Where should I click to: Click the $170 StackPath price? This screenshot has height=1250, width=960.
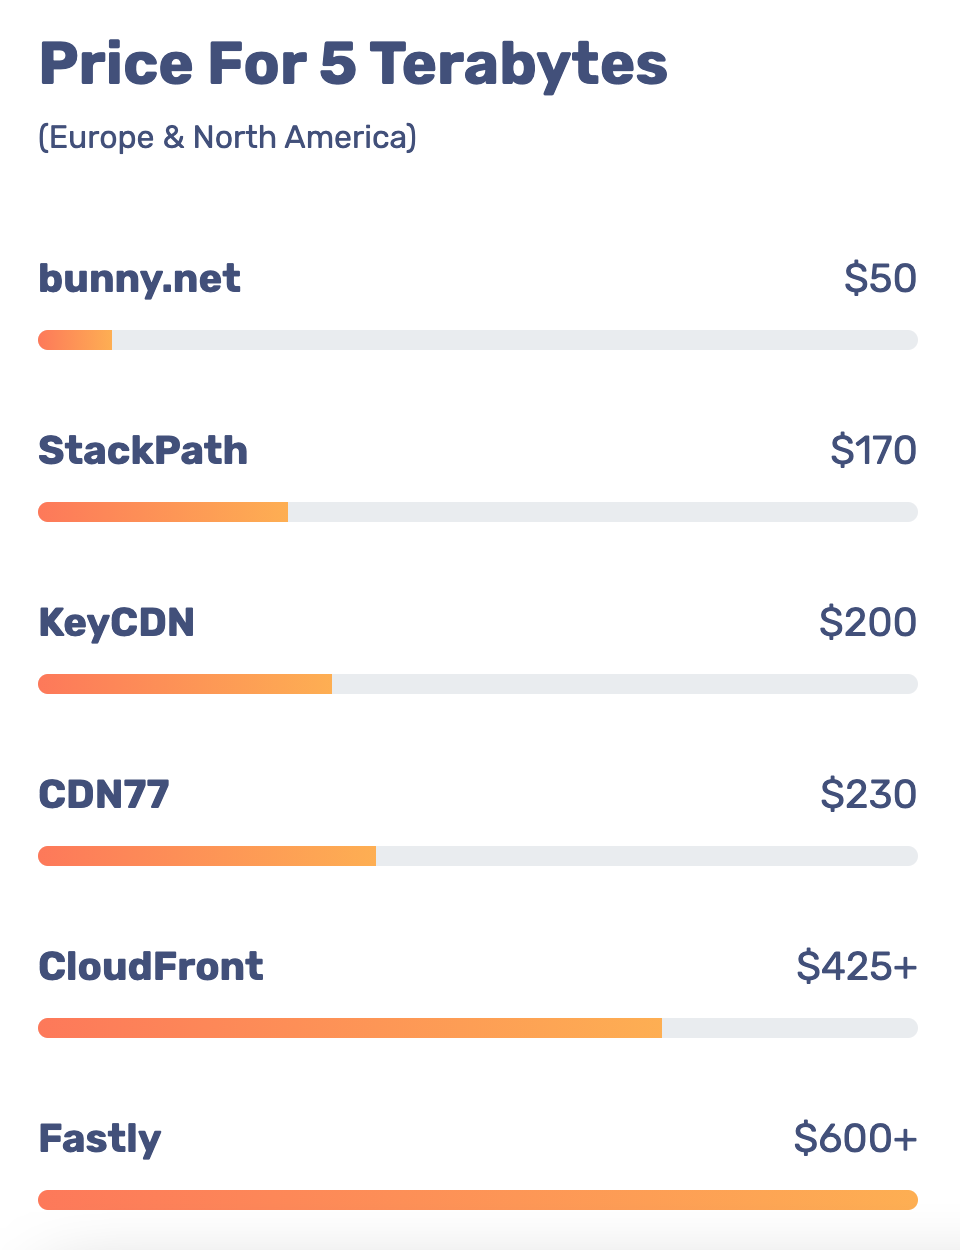click(873, 451)
